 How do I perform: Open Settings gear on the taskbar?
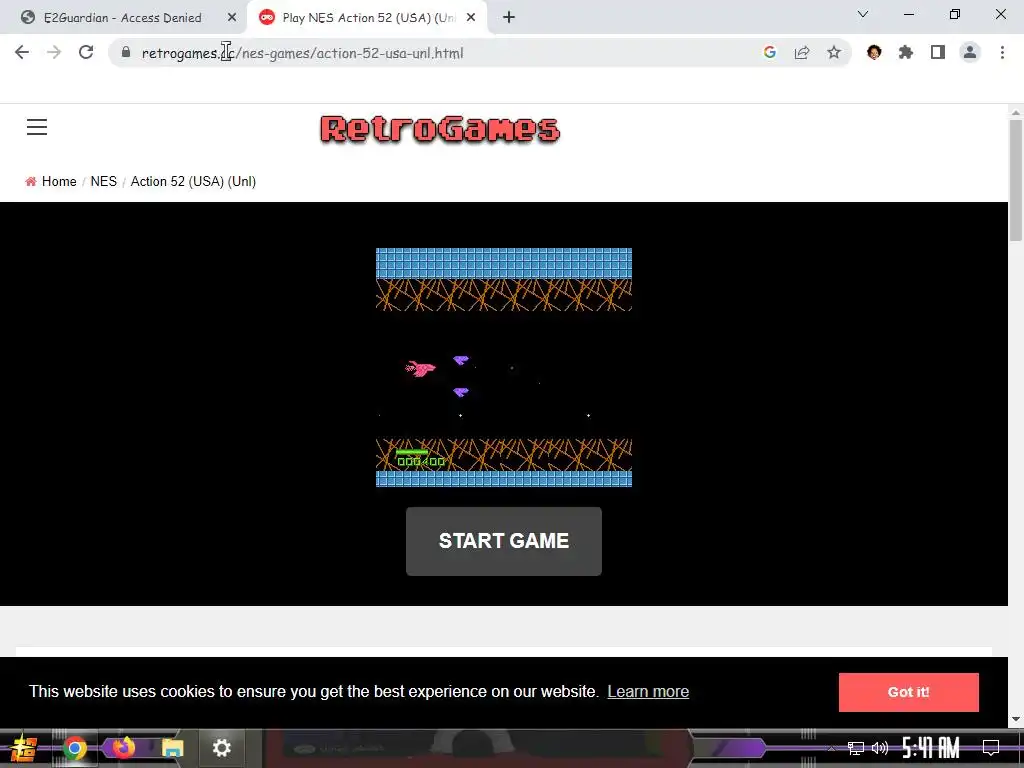pyautogui.click(x=221, y=748)
